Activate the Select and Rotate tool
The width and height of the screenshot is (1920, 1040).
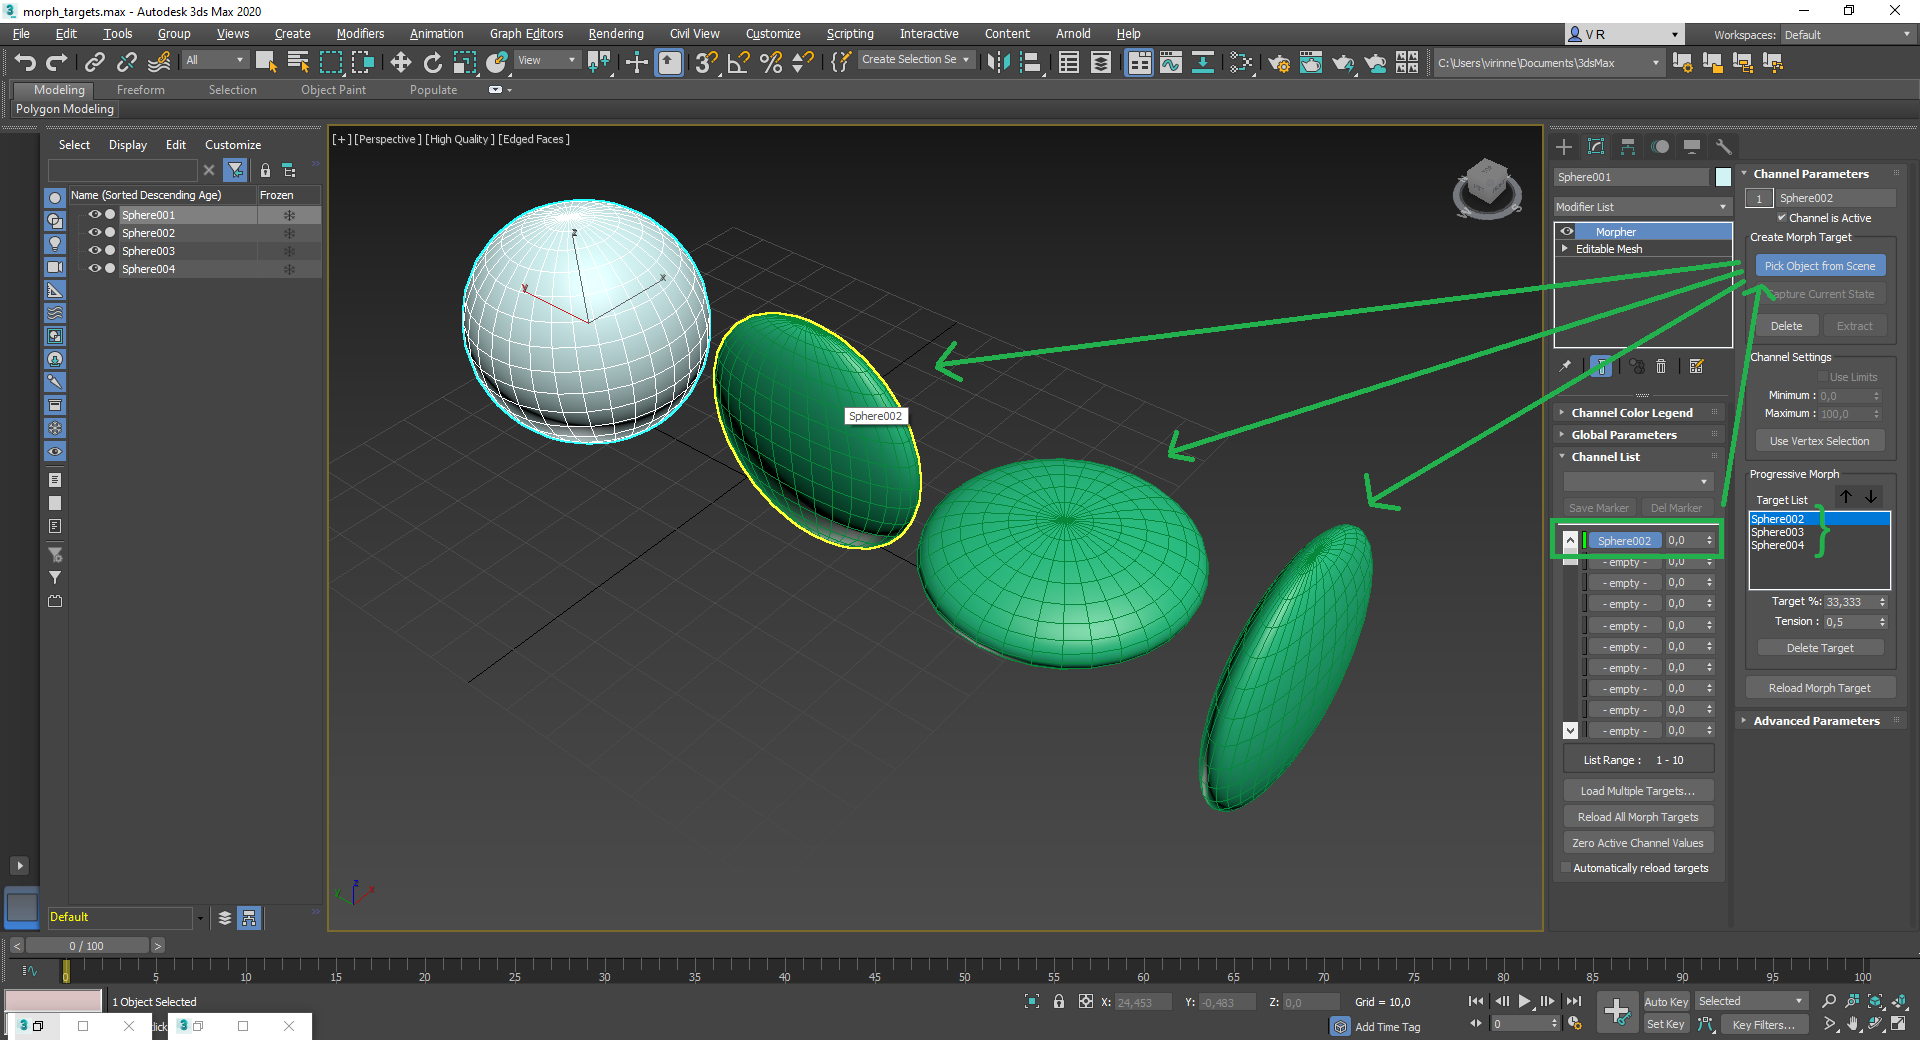[433, 62]
